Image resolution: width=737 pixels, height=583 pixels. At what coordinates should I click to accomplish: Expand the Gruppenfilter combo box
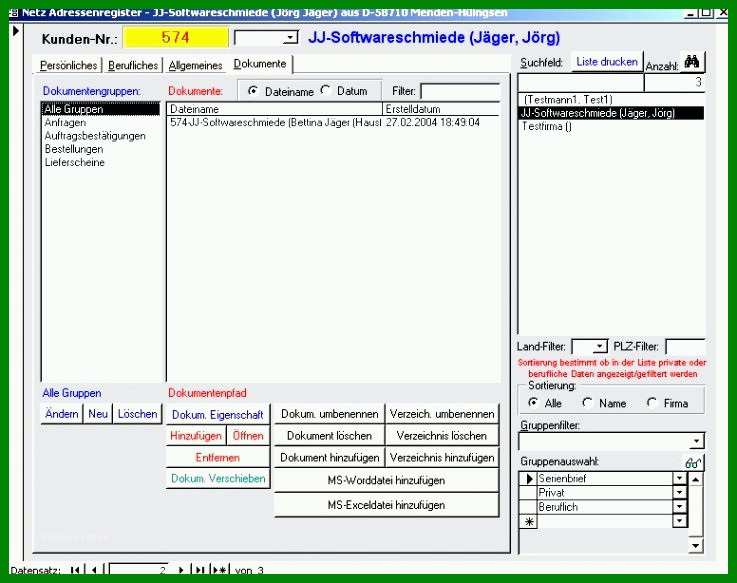[697, 441]
